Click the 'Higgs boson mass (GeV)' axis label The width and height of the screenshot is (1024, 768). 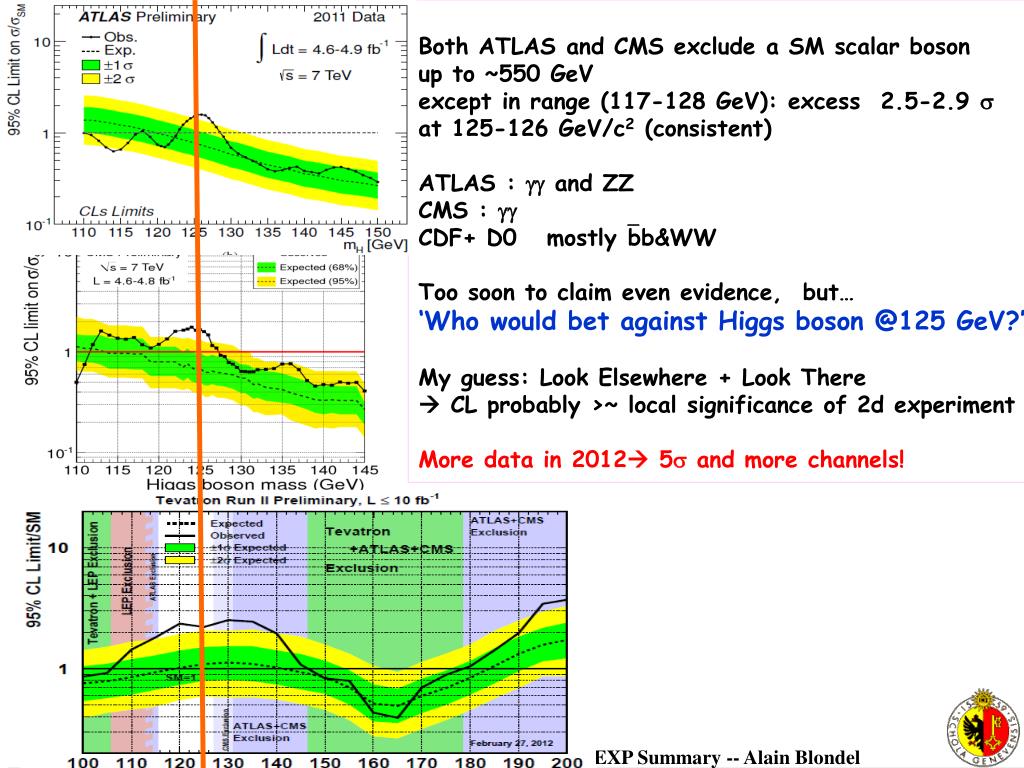point(255,484)
